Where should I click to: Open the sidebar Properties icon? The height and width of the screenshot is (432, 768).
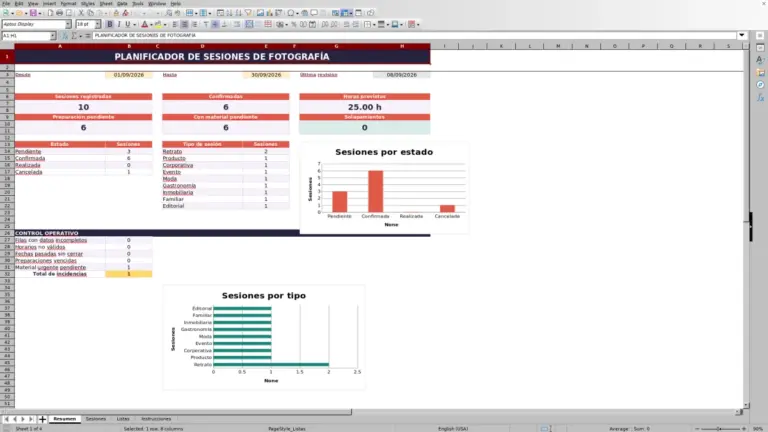[x=760, y=48]
